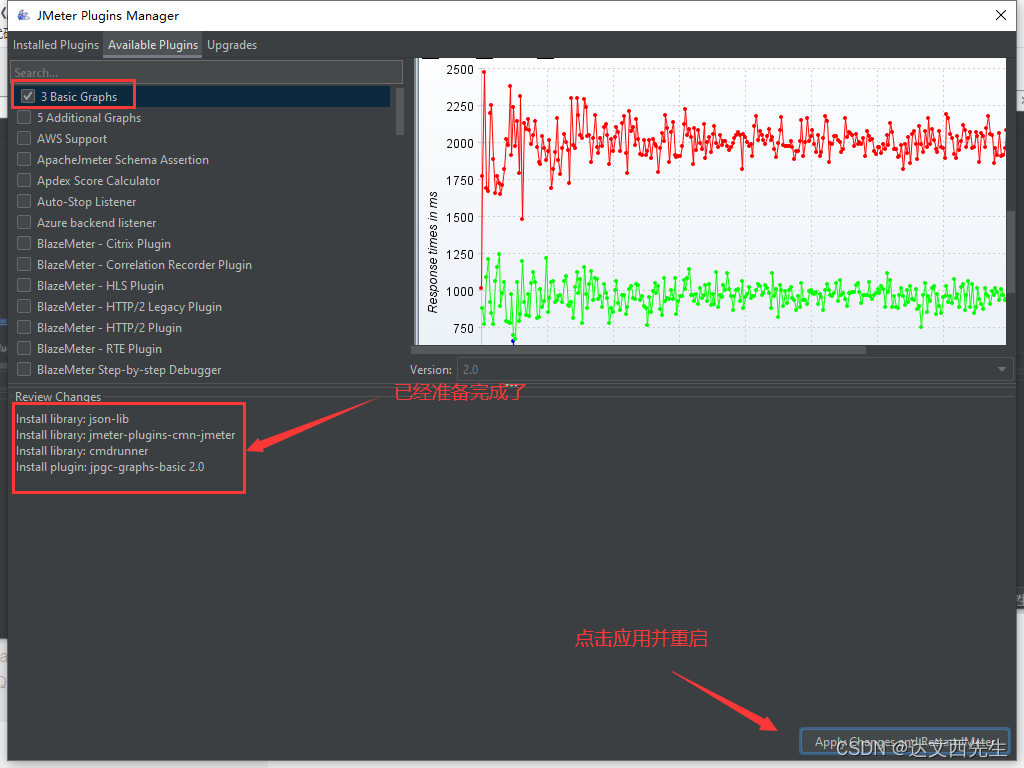The width and height of the screenshot is (1024, 768).
Task: Tick BlazeMeter Step-by-step Debugger checkbox
Action: coord(24,369)
